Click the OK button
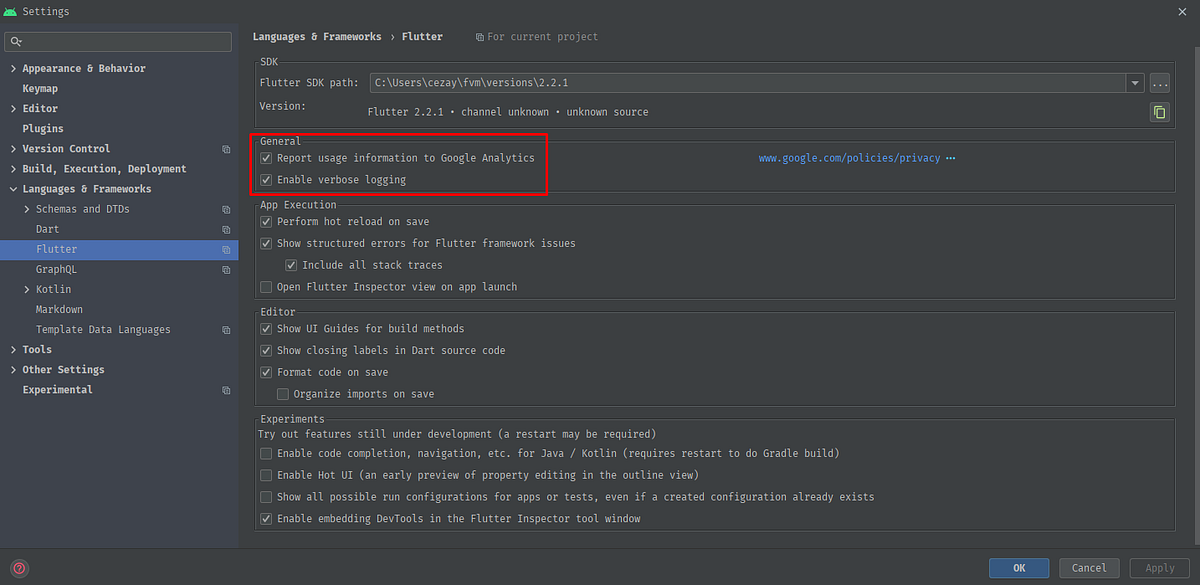The height and width of the screenshot is (585, 1200). tap(1018, 567)
